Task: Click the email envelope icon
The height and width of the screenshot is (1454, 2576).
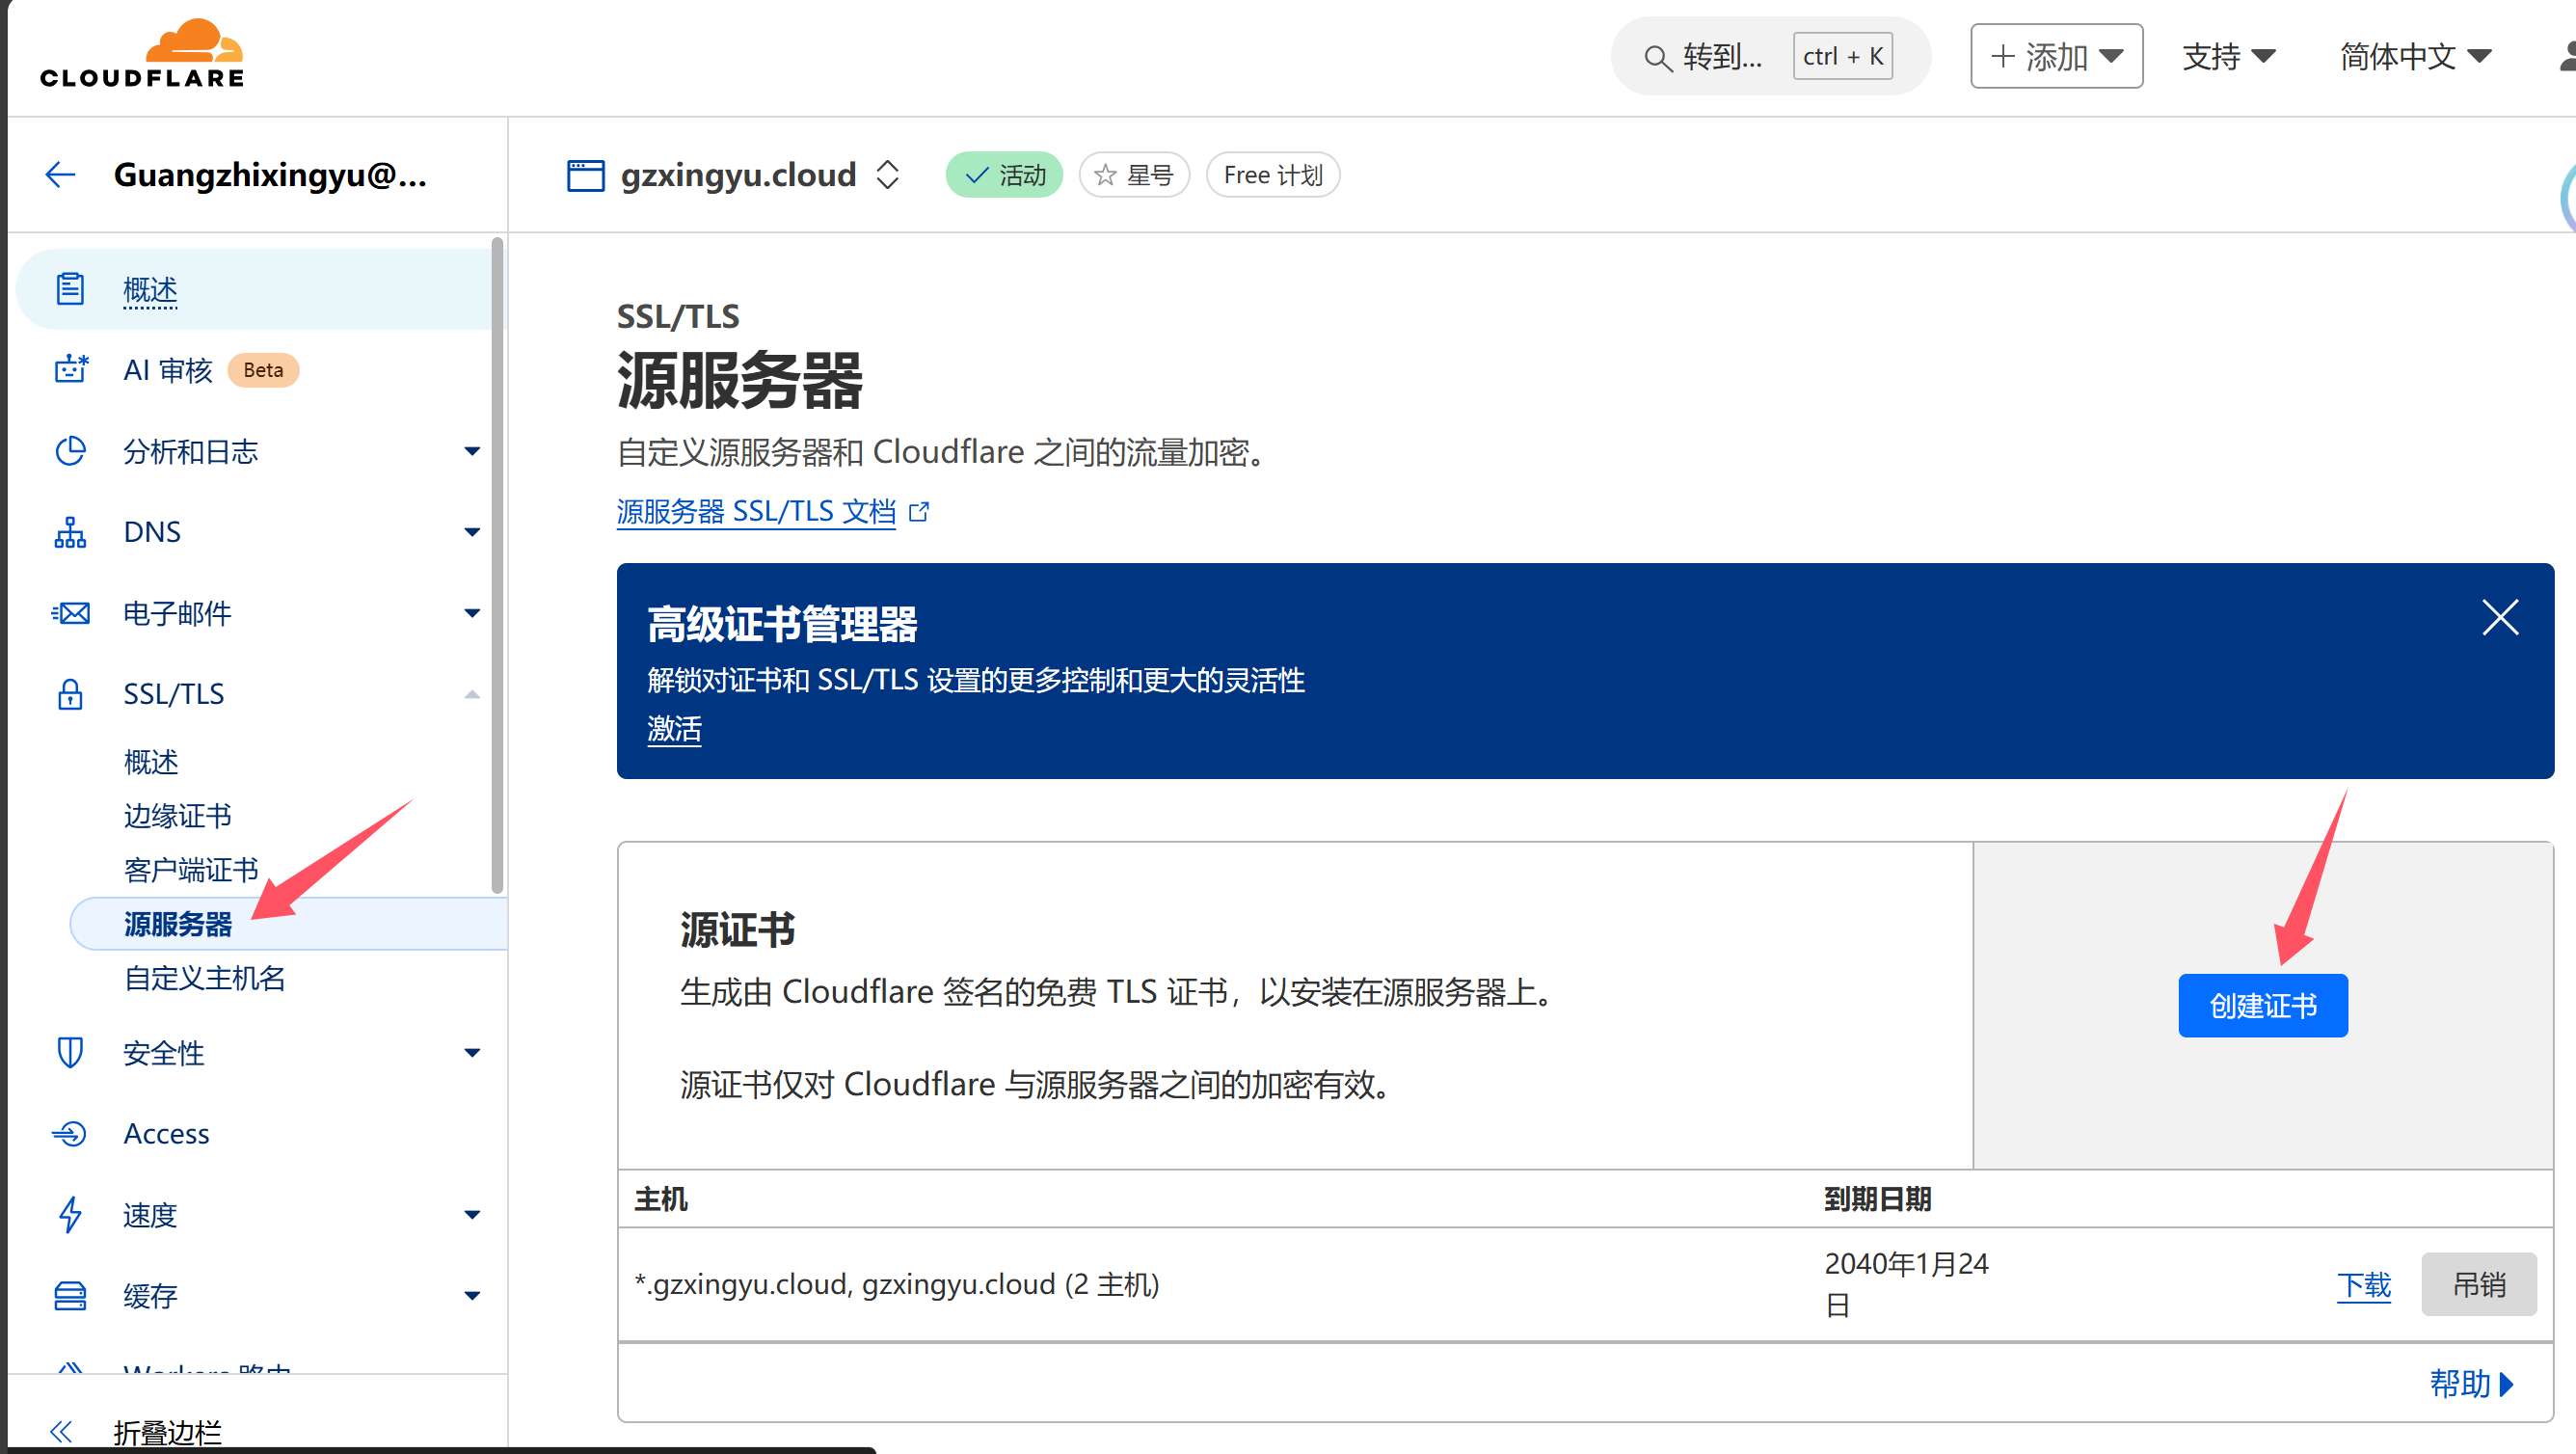Action: (70, 613)
